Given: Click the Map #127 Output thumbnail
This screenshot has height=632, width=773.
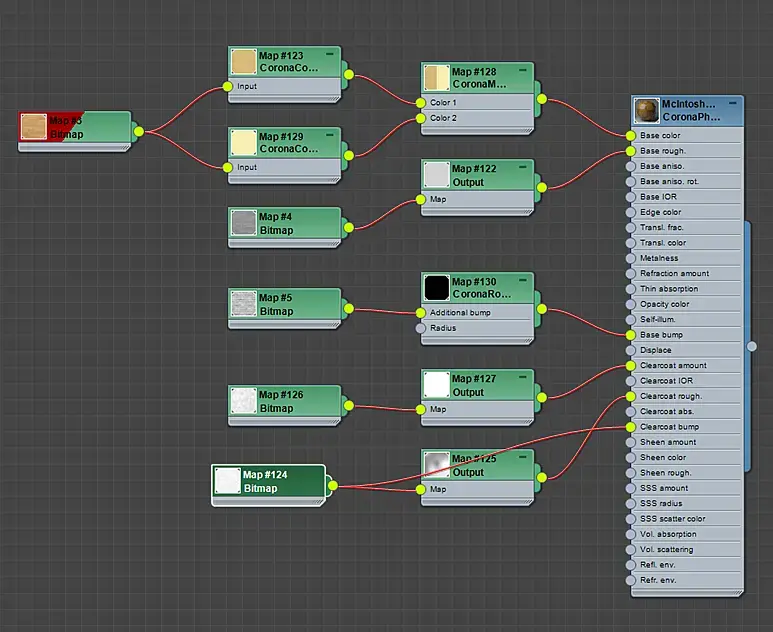Looking at the screenshot, I should (436, 385).
